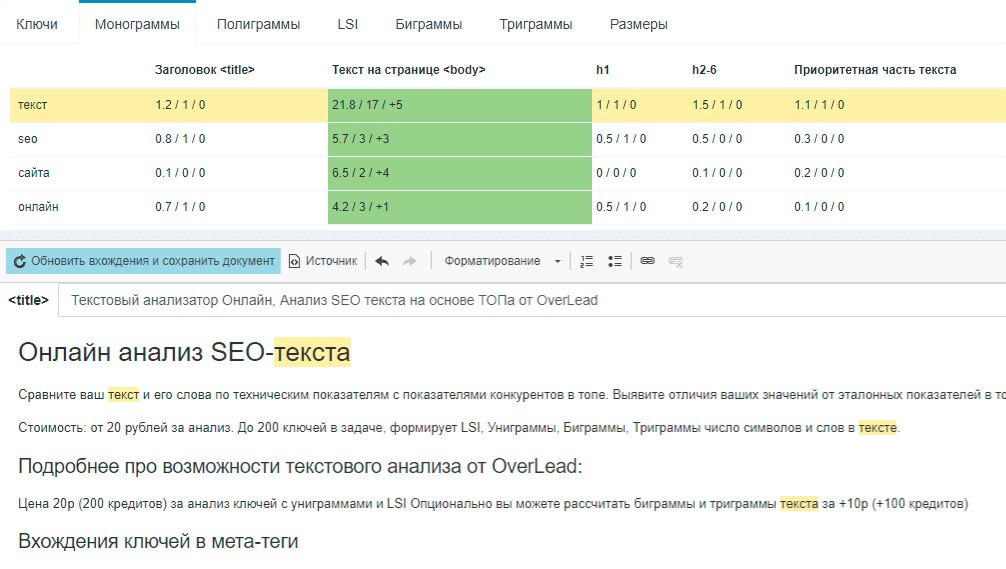Select the Триграммы tab

coord(536,24)
